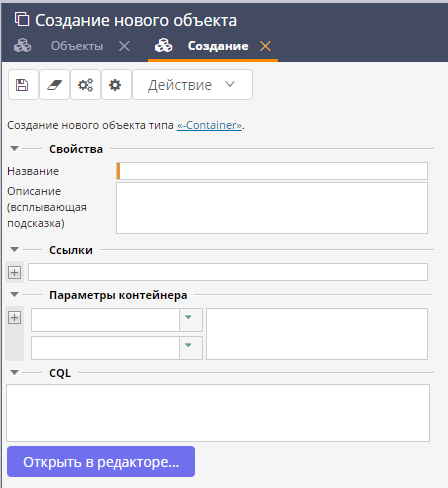The height and width of the screenshot is (488, 448).
Task: Switch to the Объекты tab
Action: pos(77,46)
